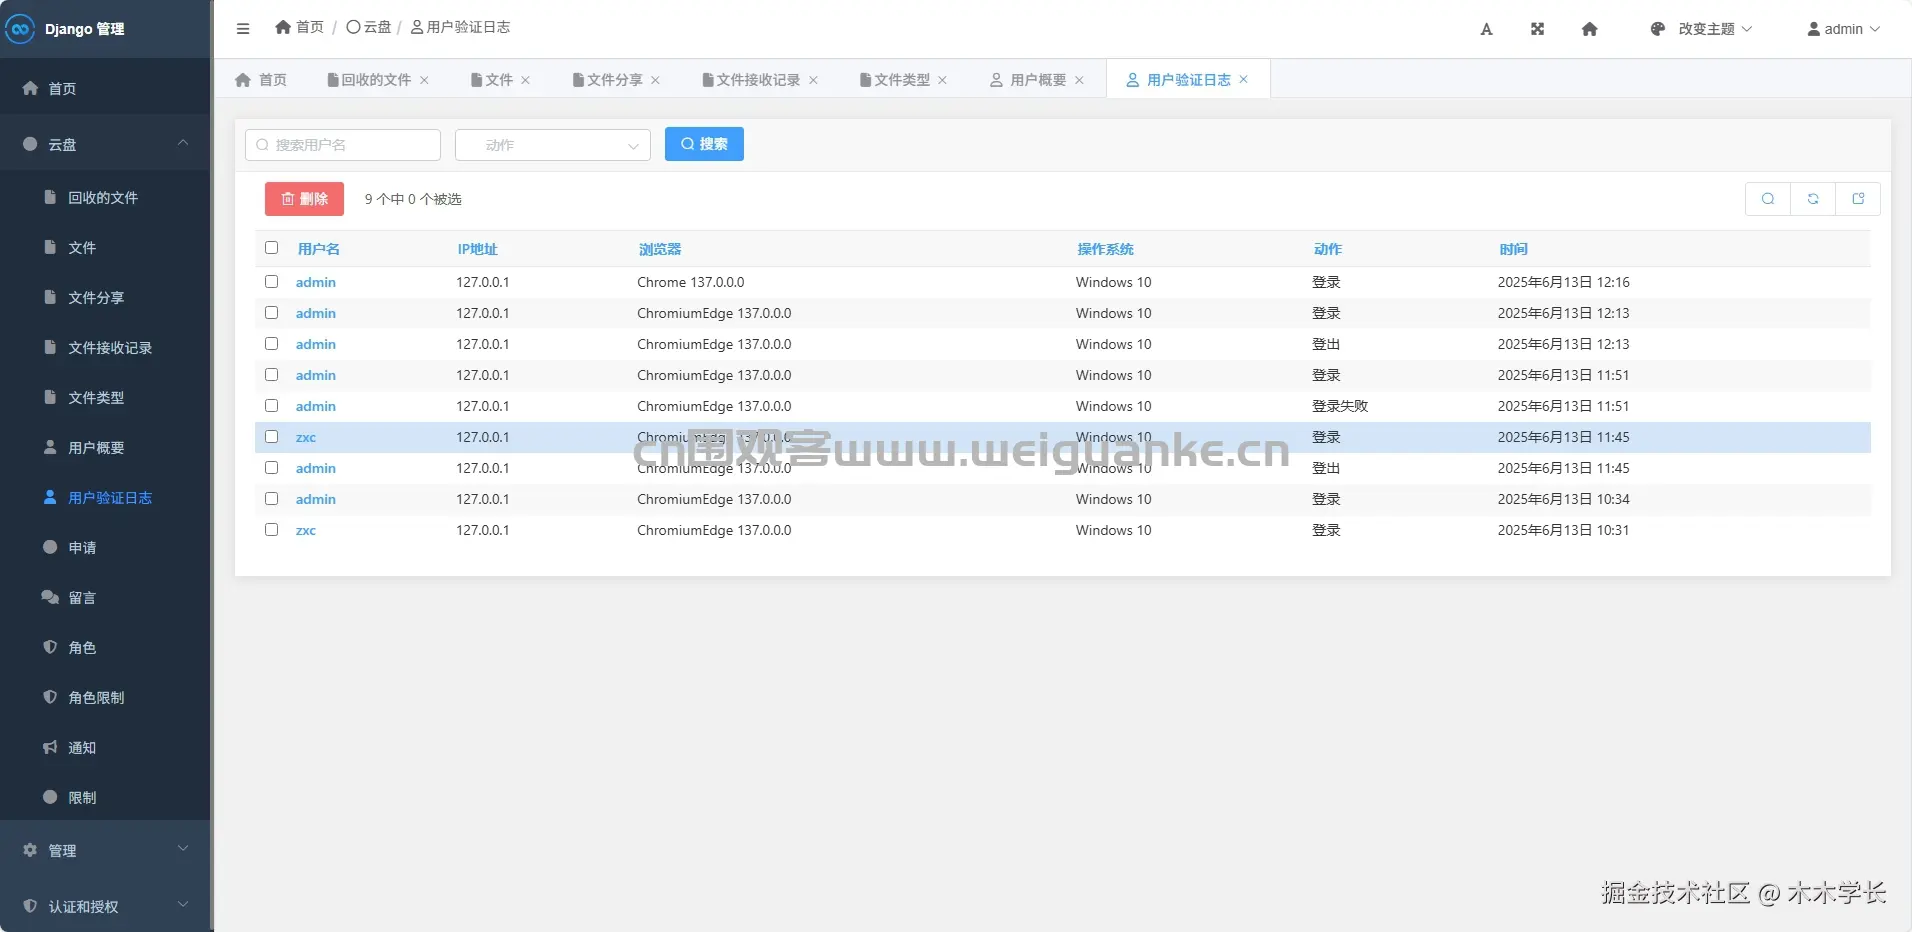Screen dimensions: 1912x932
Task: Close the 文件接收记录 tab
Action: 813,80
